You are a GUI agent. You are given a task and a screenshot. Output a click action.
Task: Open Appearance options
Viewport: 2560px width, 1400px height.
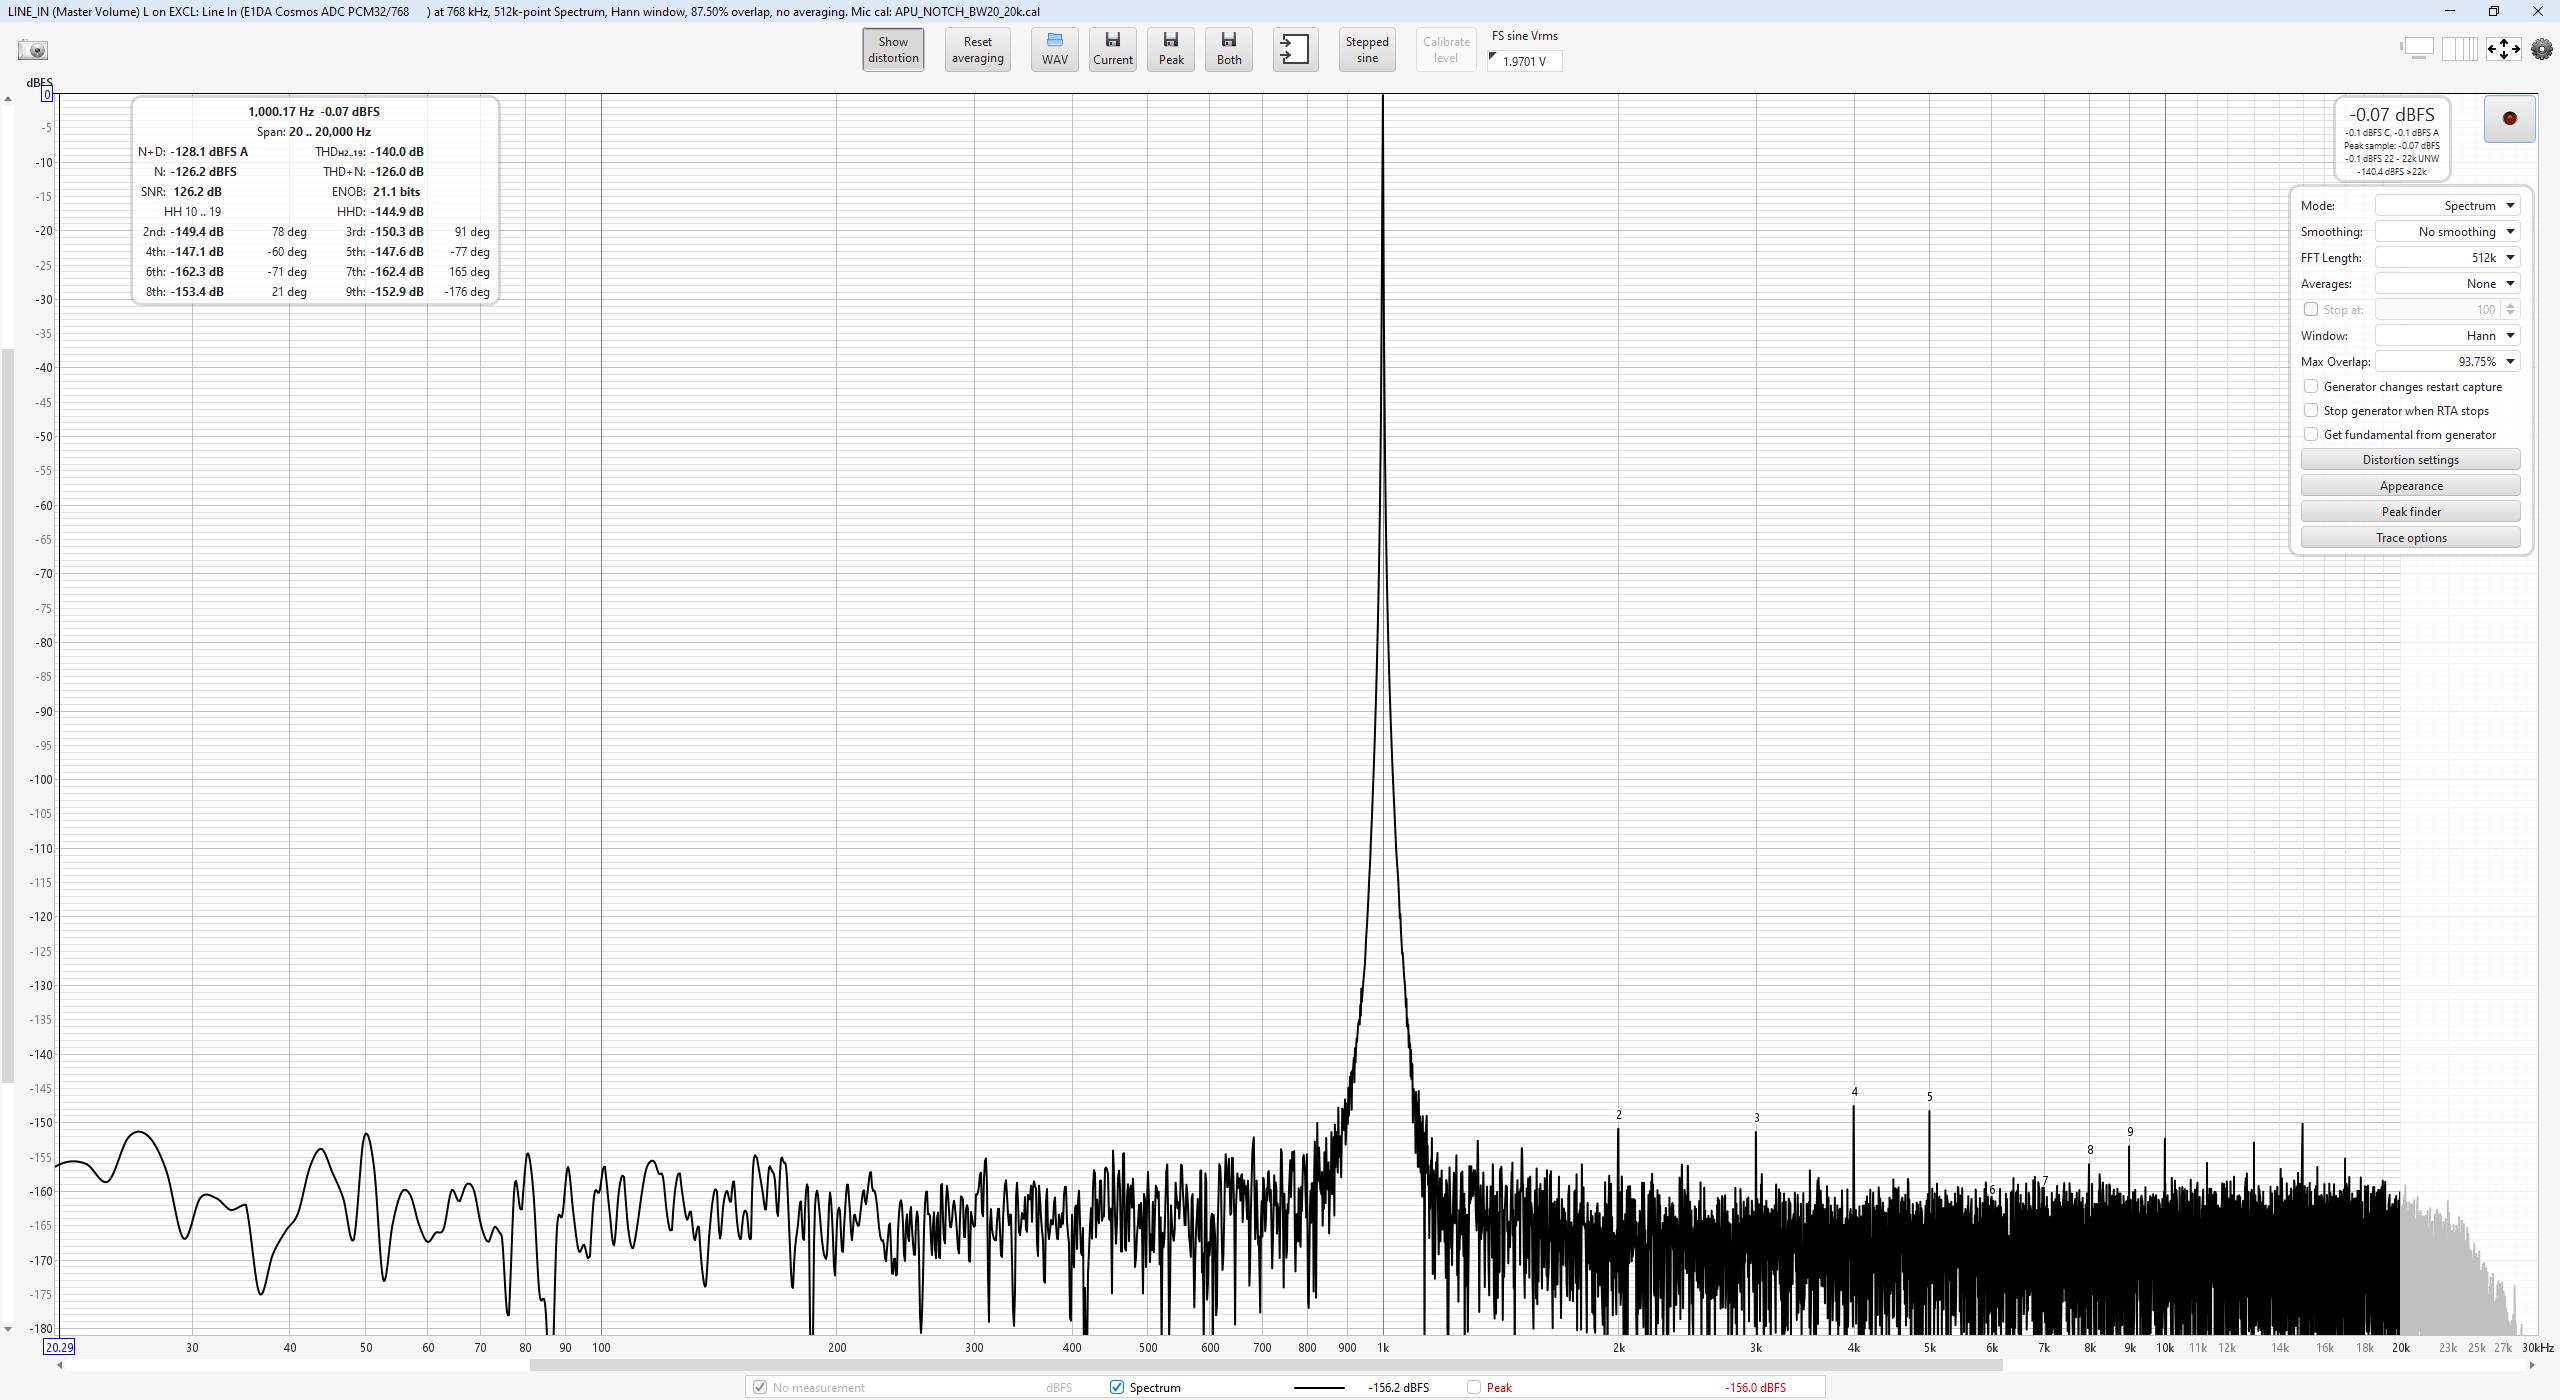pyautogui.click(x=2410, y=486)
